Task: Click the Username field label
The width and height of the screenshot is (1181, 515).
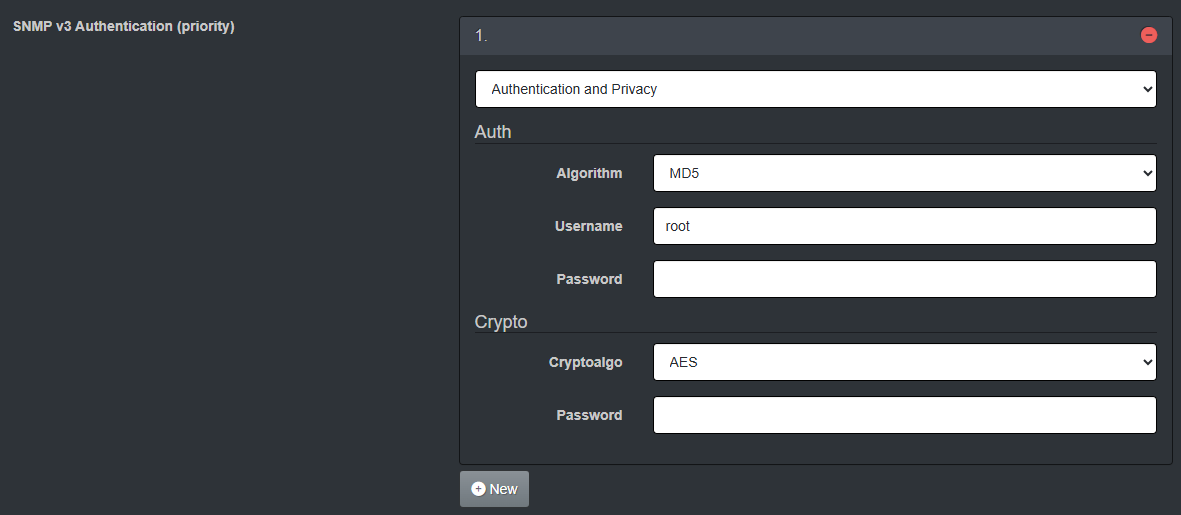Action: point(588,226)
